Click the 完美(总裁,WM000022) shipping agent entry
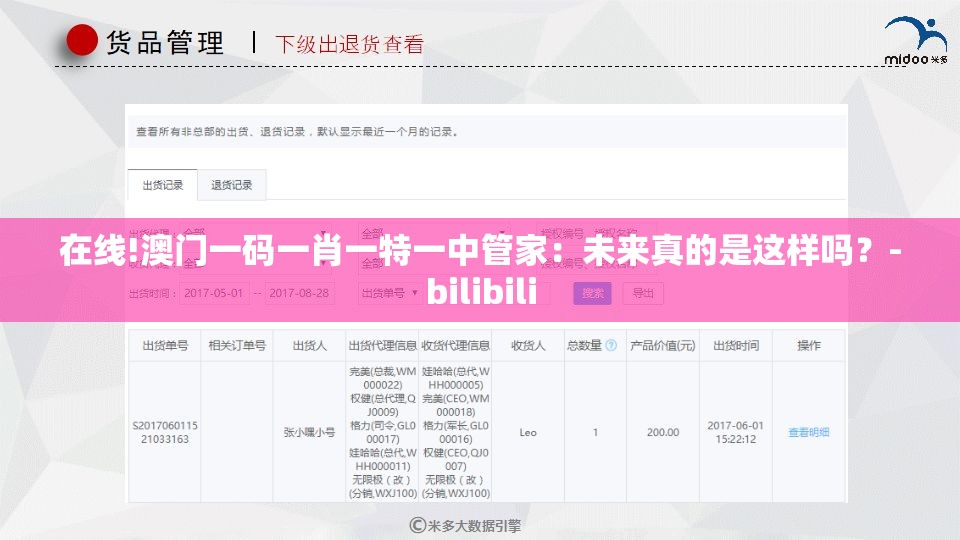Image resolution: width=960 pixels, height=540 pixels. 383,378
